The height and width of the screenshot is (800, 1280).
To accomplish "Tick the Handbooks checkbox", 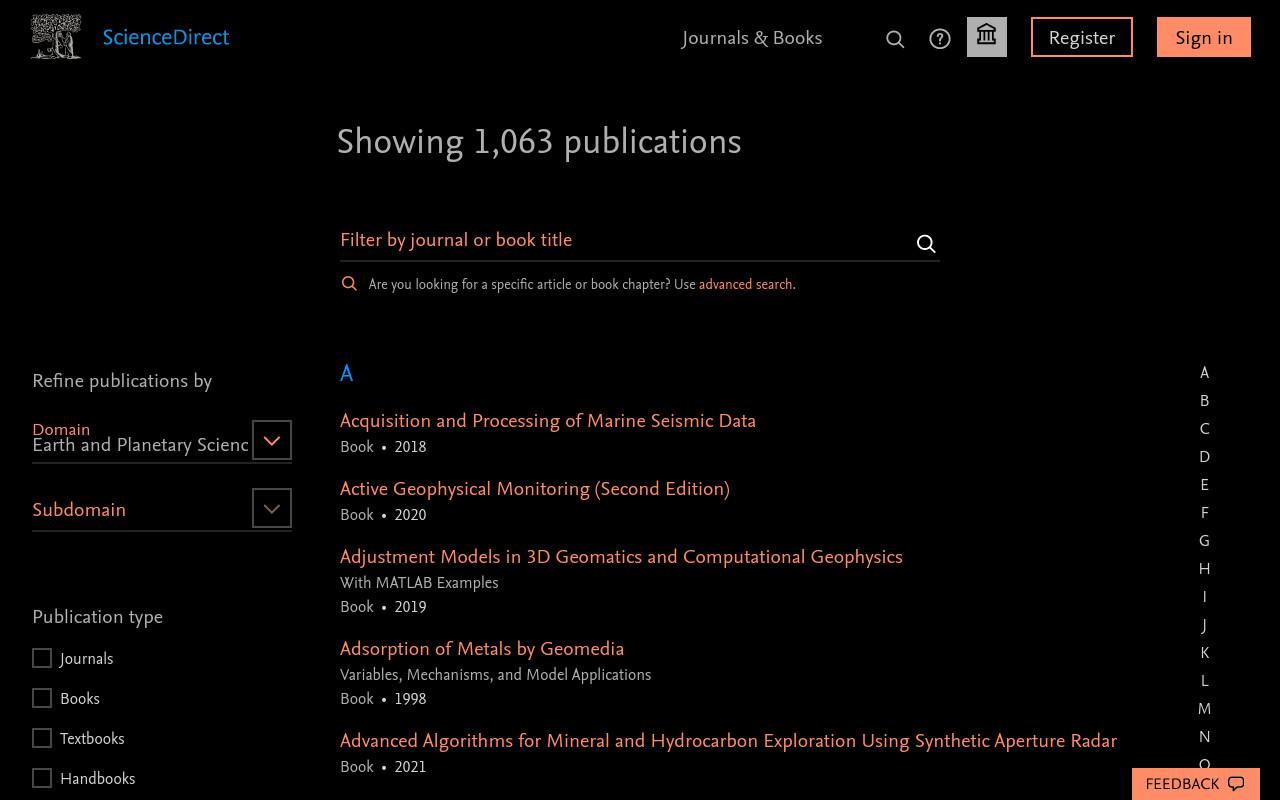I will click(x=42, y=778).
